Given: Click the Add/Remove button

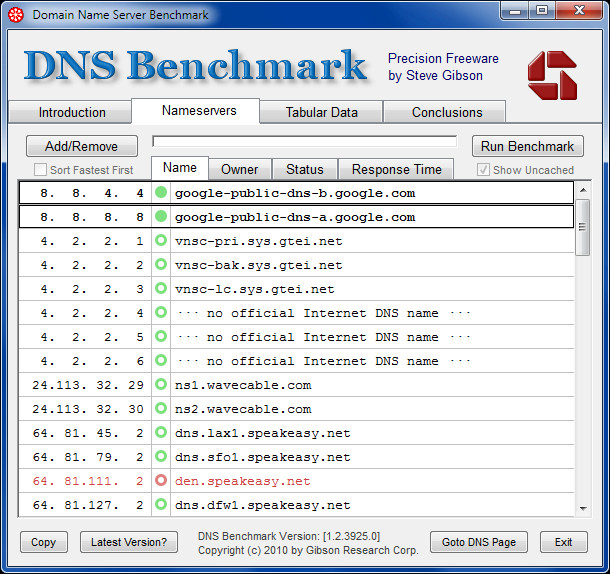Looking at the screenshot, I should click(82, 146).
